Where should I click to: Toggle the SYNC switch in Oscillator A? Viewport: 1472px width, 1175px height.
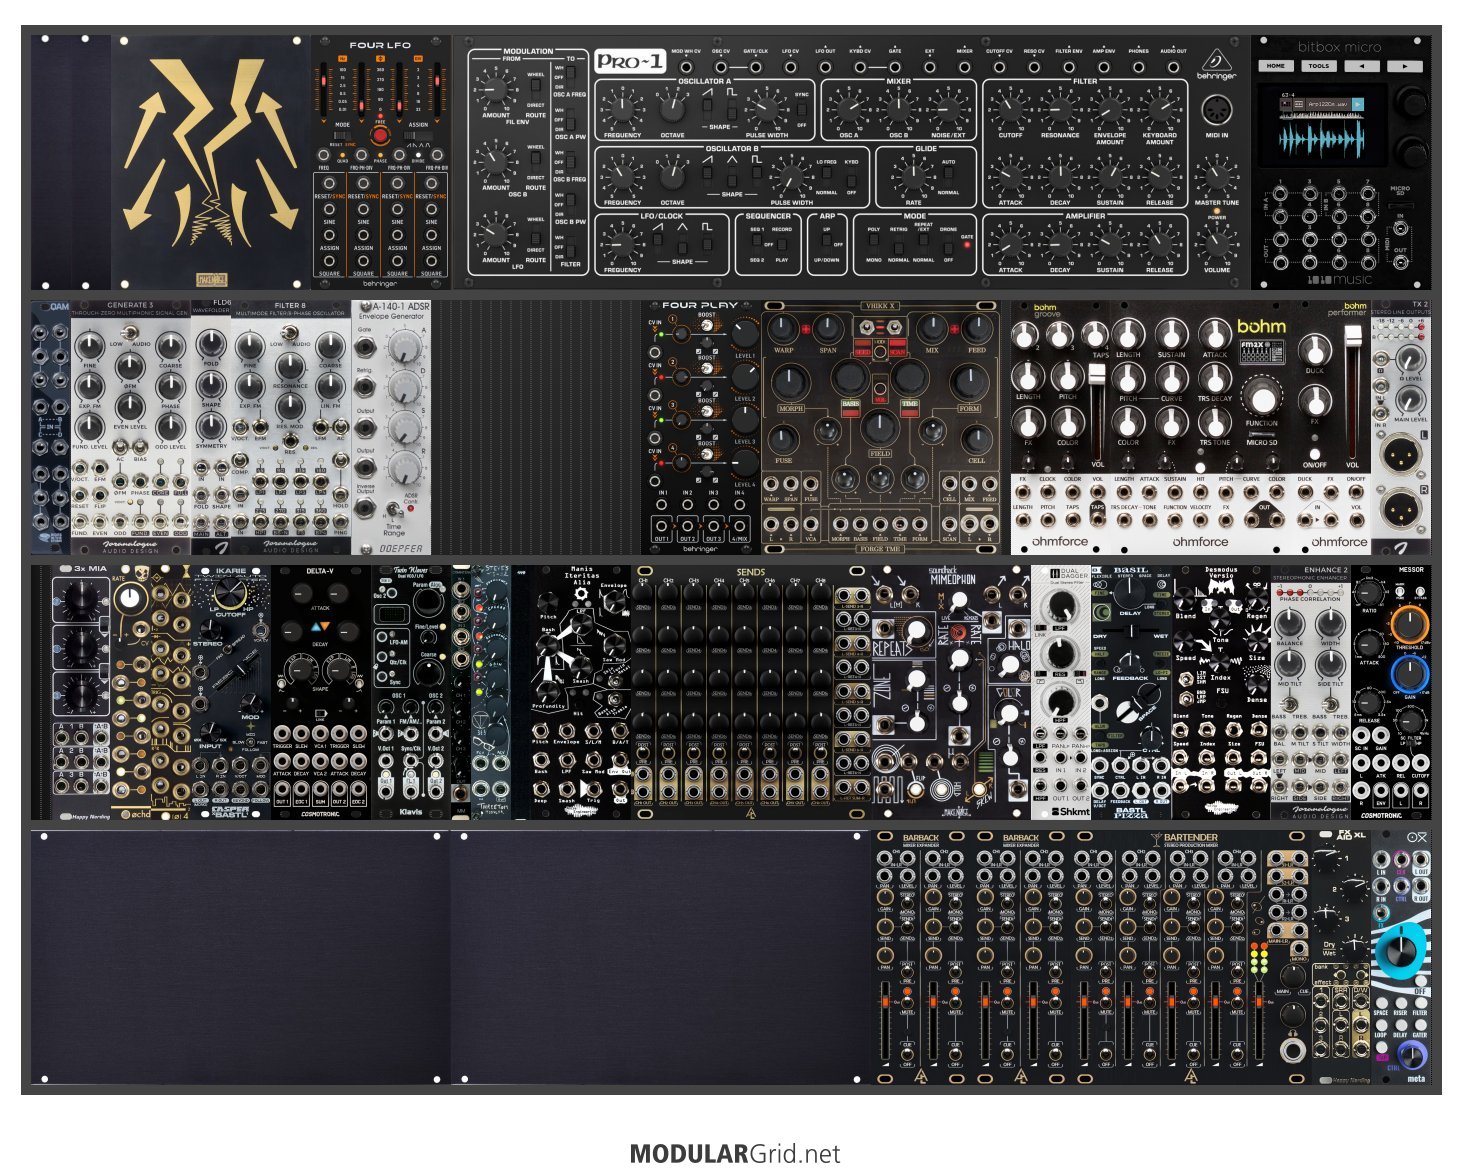click(x=801, y=108)
